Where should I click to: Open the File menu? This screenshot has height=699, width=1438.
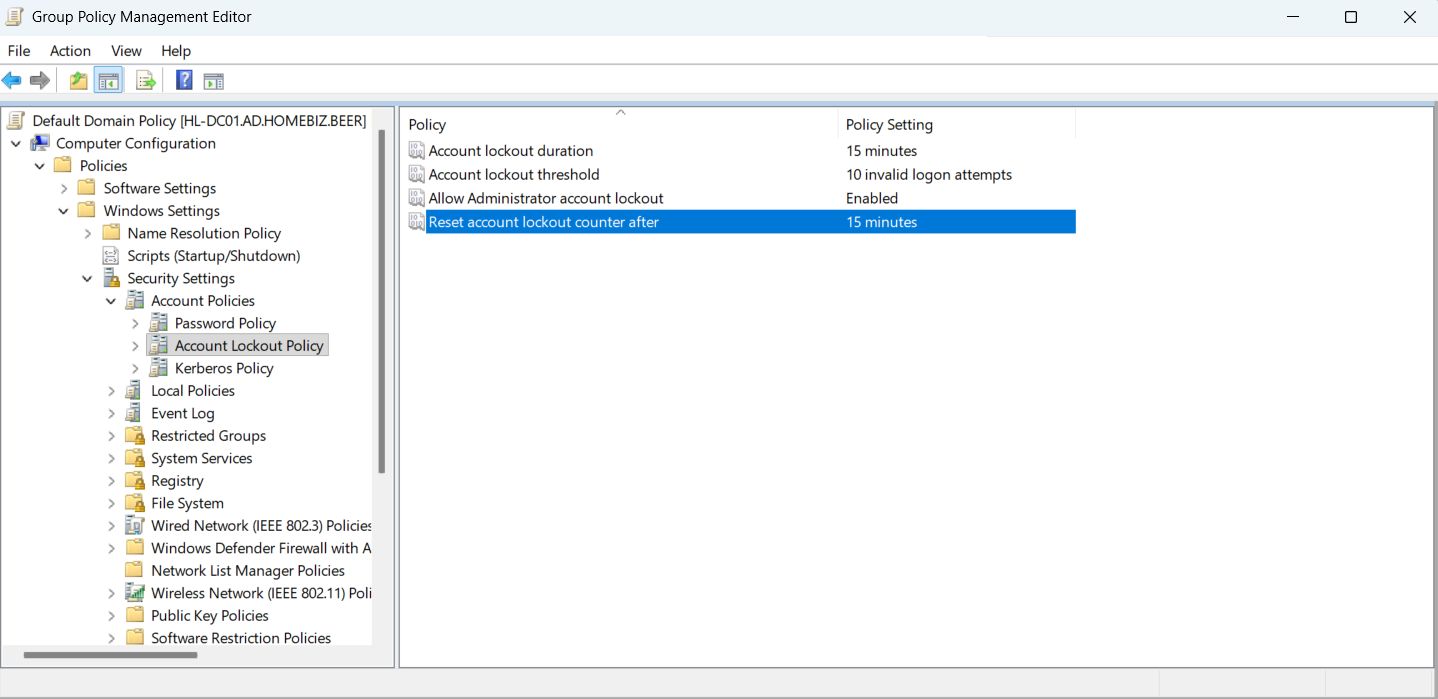[x=19, y=51]
